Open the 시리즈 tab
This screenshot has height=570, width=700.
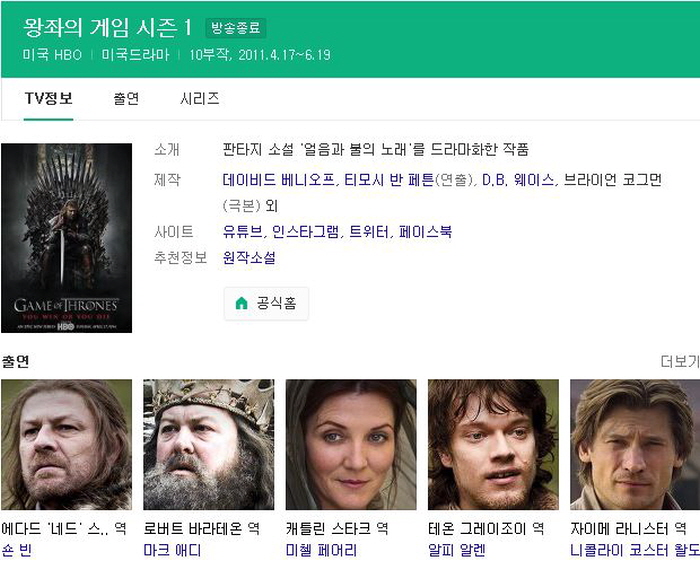199,98
